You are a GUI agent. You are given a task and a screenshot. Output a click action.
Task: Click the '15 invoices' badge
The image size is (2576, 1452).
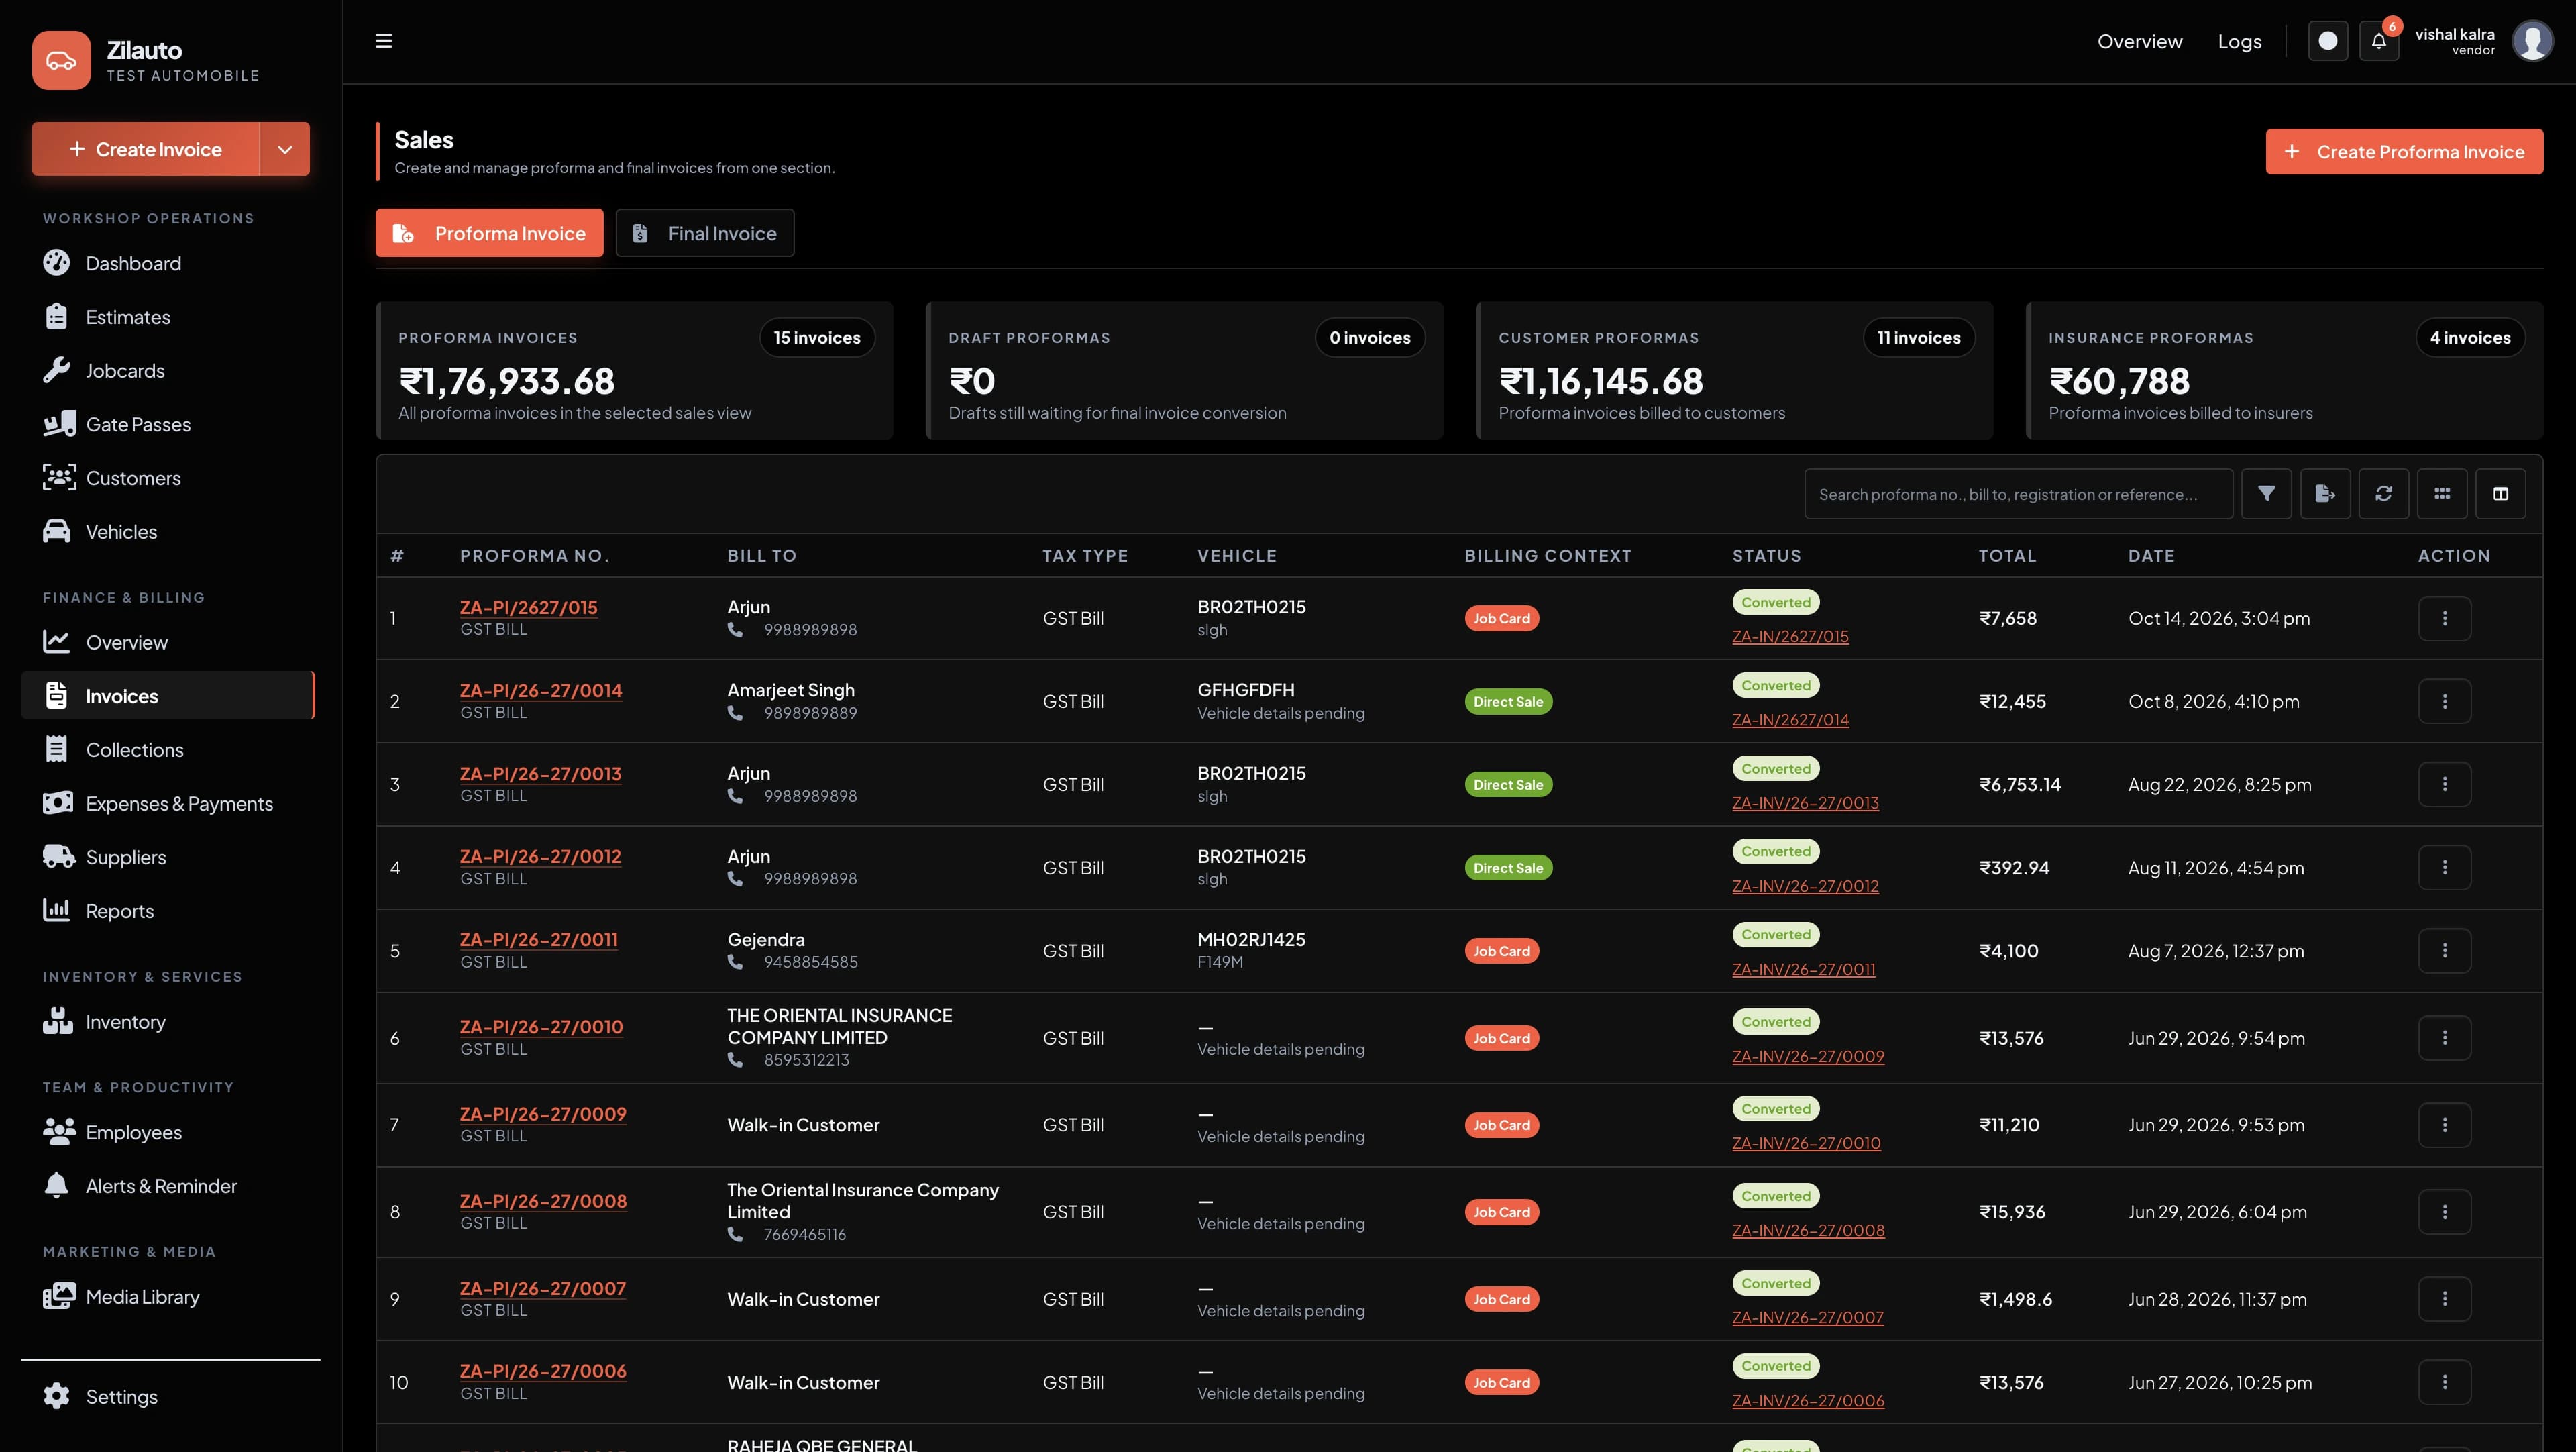816,338
